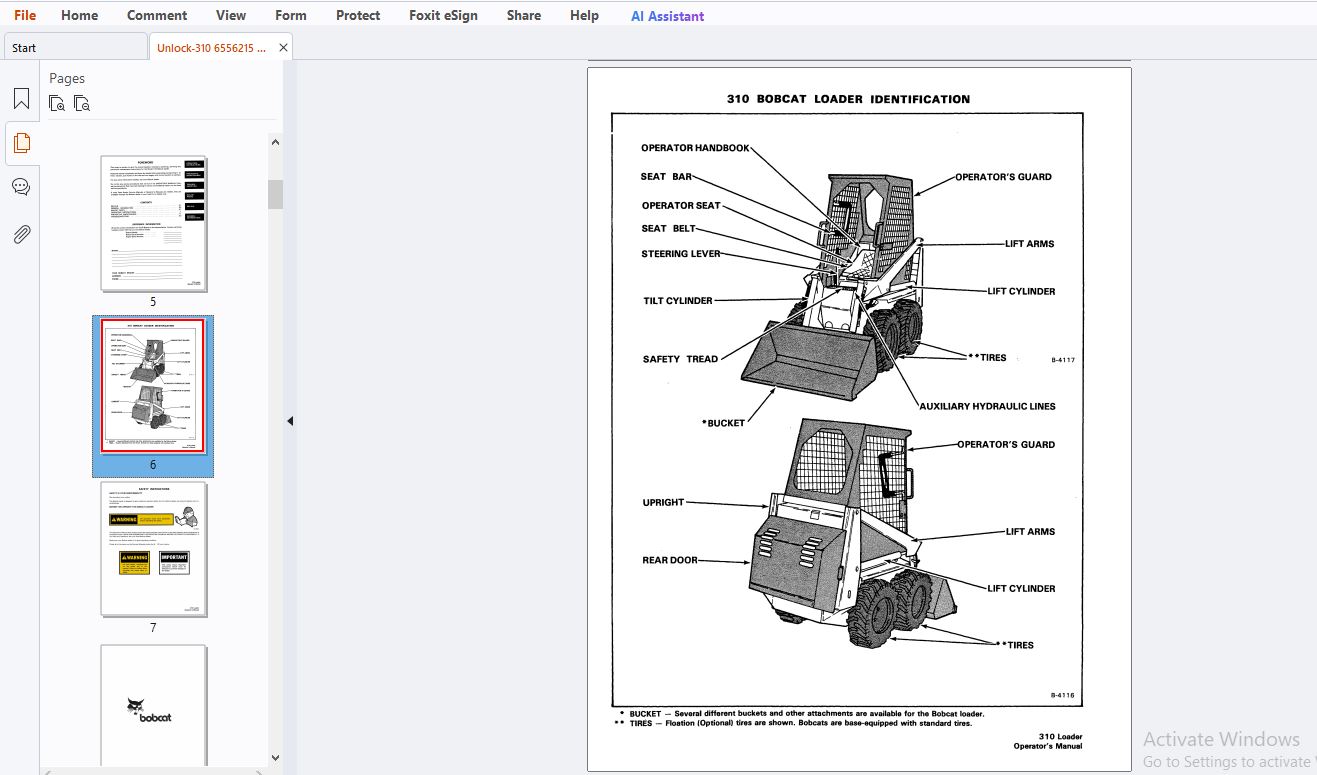Image resolution: width=1317 pixels, height=775 pixels.
Task: Click the 'OPERATOR SEAT' label
Action: tap(681, 206)
